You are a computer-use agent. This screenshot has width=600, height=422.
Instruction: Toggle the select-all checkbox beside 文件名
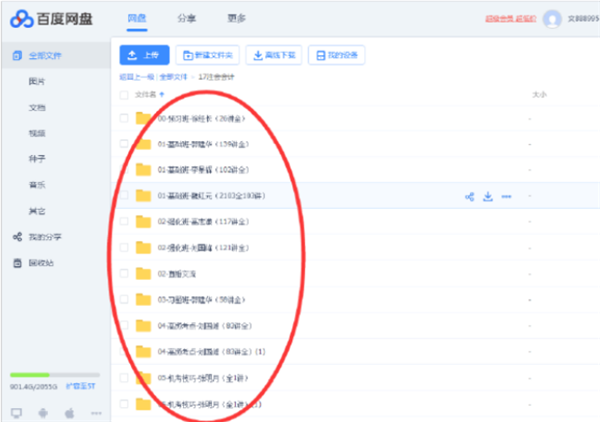[x=124, y=95]
